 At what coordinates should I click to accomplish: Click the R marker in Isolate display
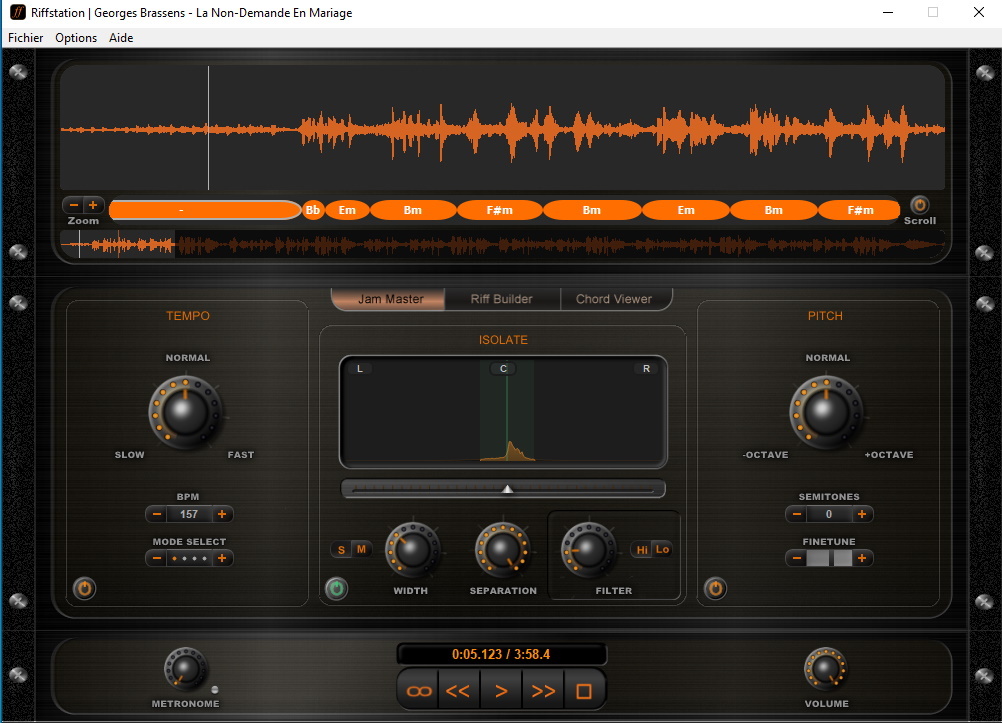646,369
